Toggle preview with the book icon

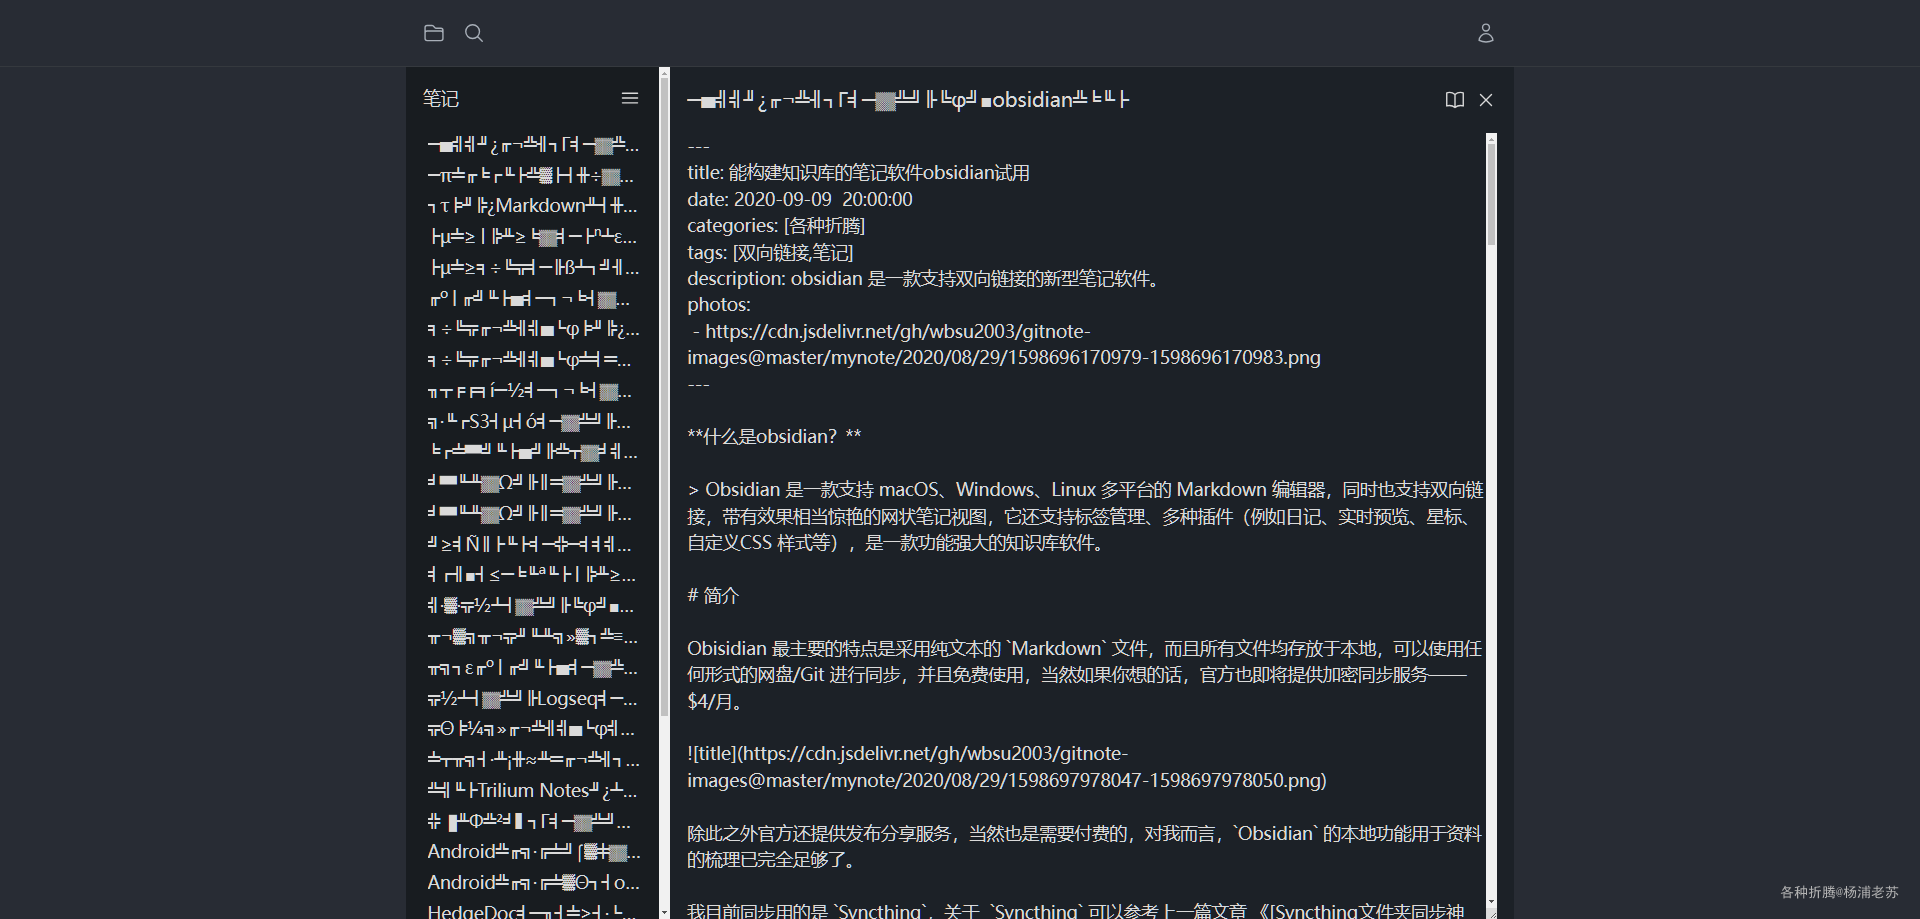[x=1455, y=100]
